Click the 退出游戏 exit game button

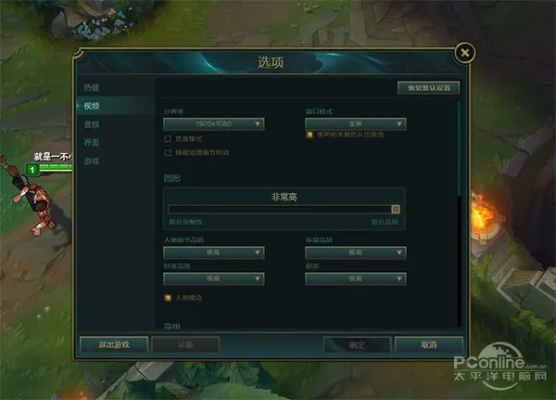(x=114, y=344)
